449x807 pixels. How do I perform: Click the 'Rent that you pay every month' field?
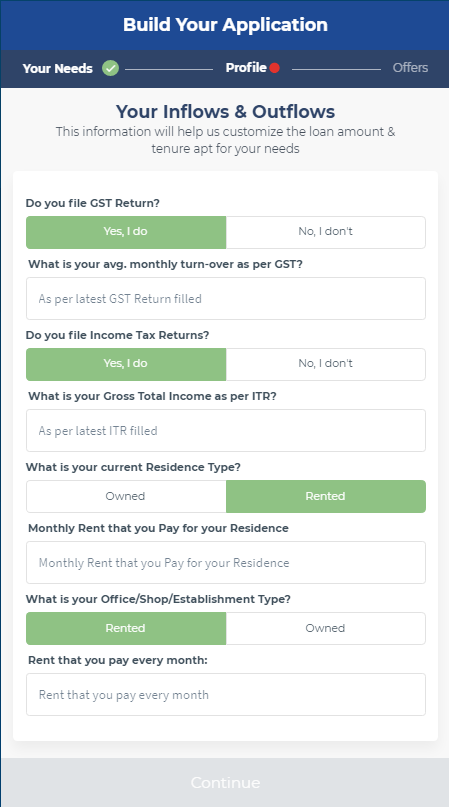click(x=226, y=694)
